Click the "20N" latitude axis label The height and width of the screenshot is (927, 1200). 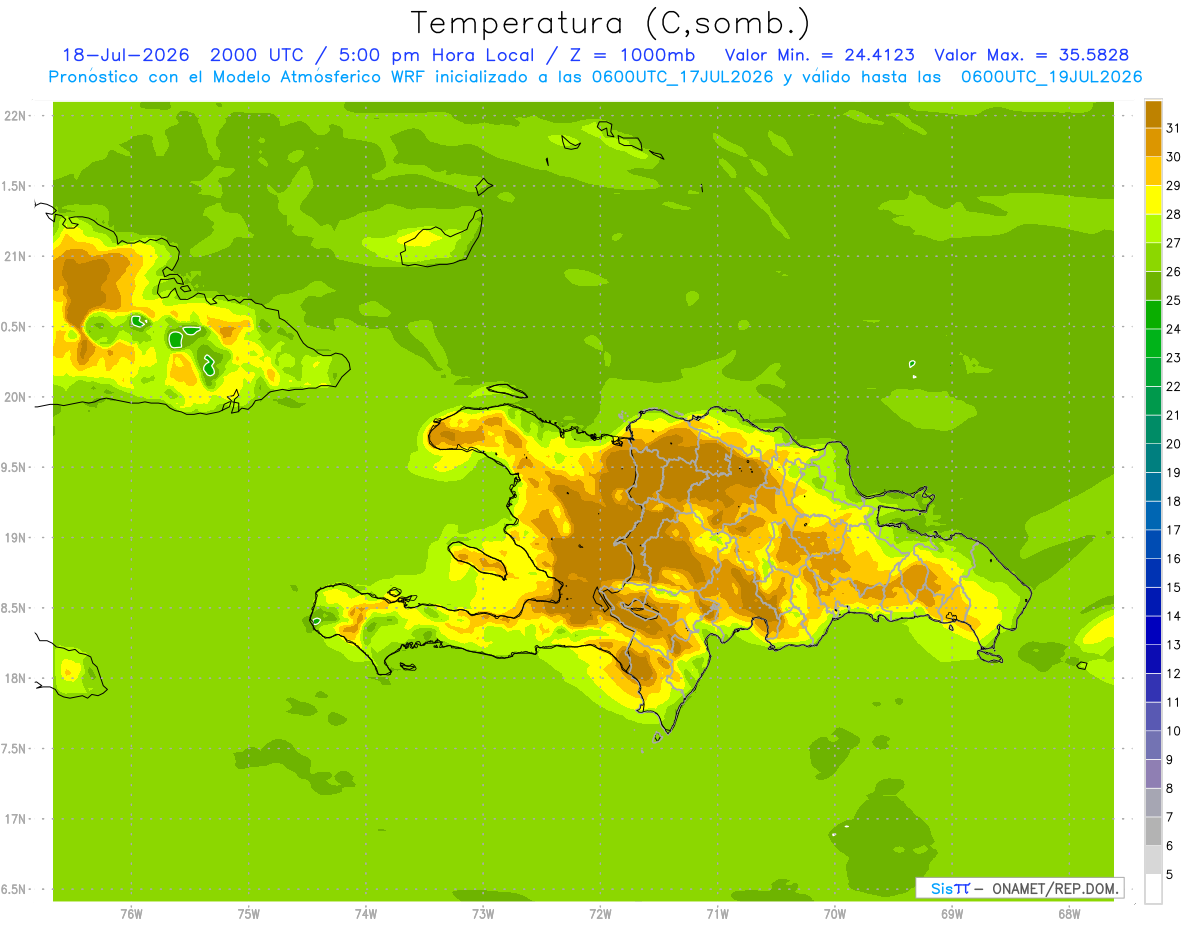[x=14, y=397]
